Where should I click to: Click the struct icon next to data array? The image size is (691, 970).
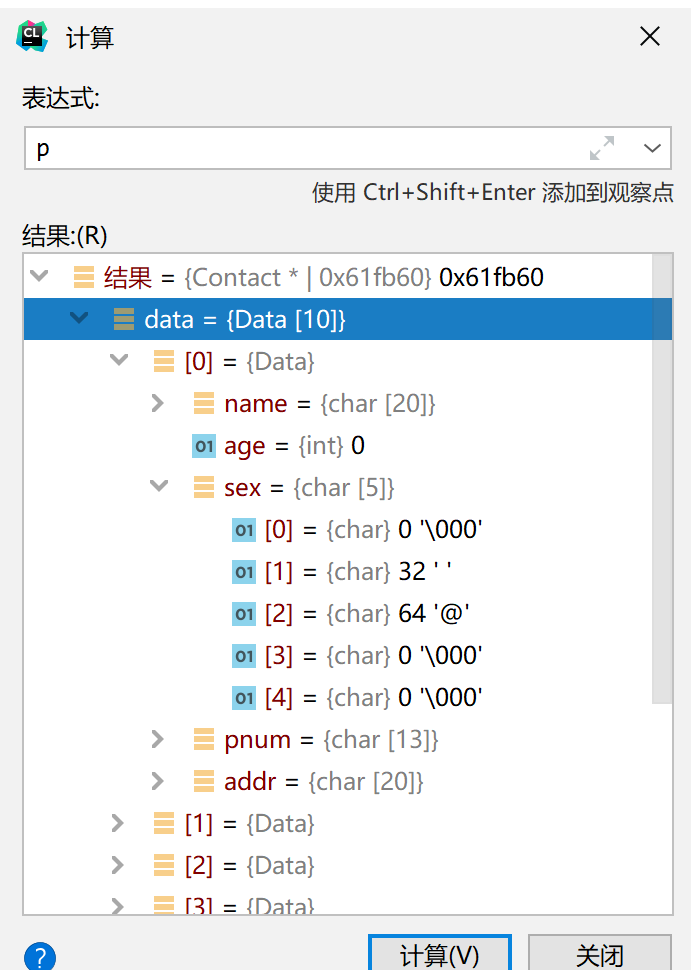tap(124, 318)
